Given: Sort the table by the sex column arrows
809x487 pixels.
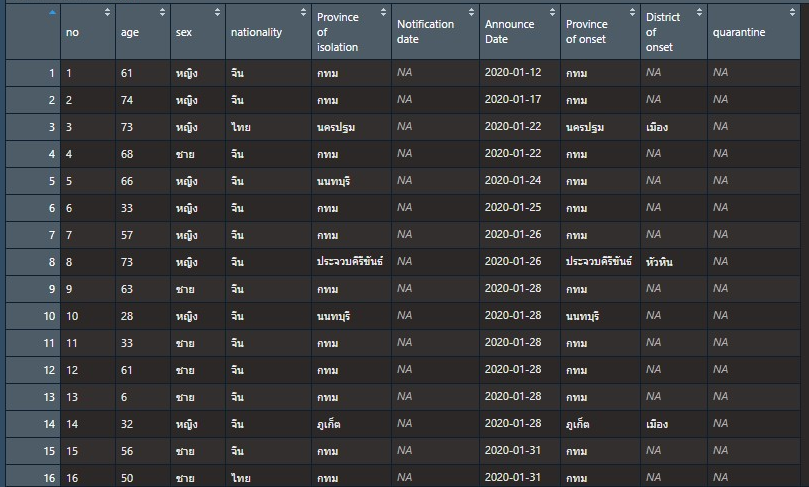Looking at the screenshot, I should 217,13.
